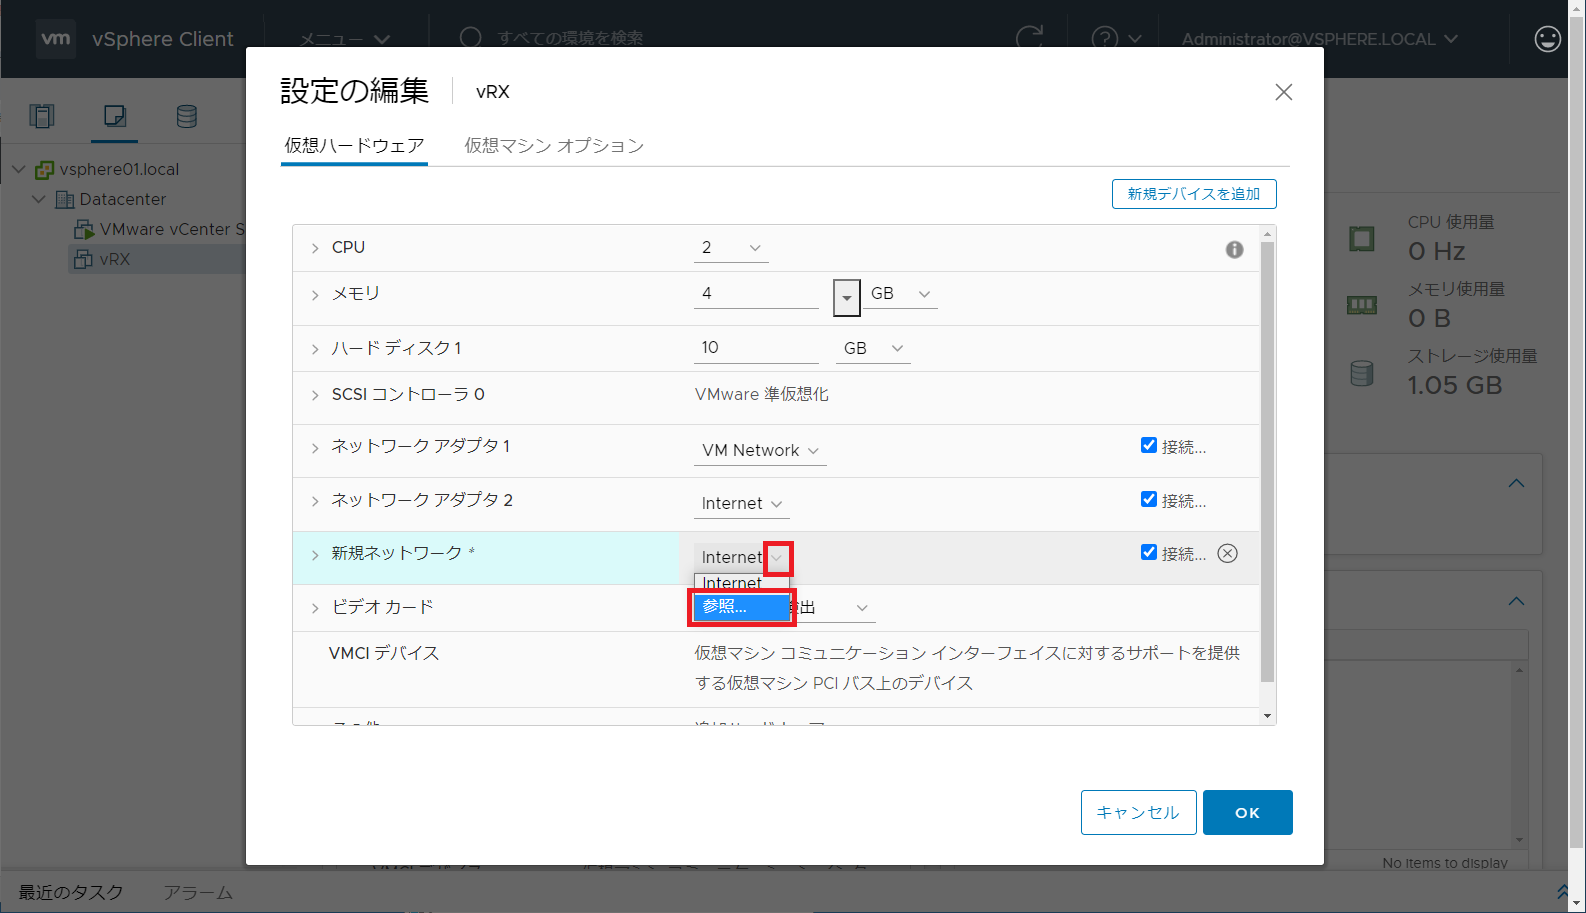Click the キャンセル button

click(x=1138, y=812)
